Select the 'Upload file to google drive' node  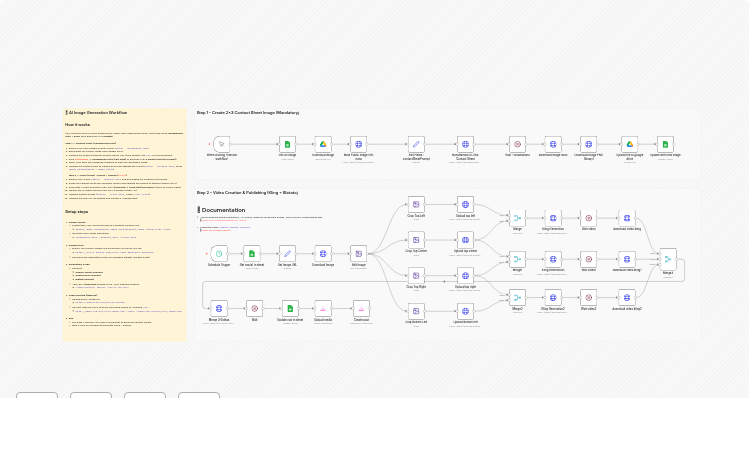629,144
